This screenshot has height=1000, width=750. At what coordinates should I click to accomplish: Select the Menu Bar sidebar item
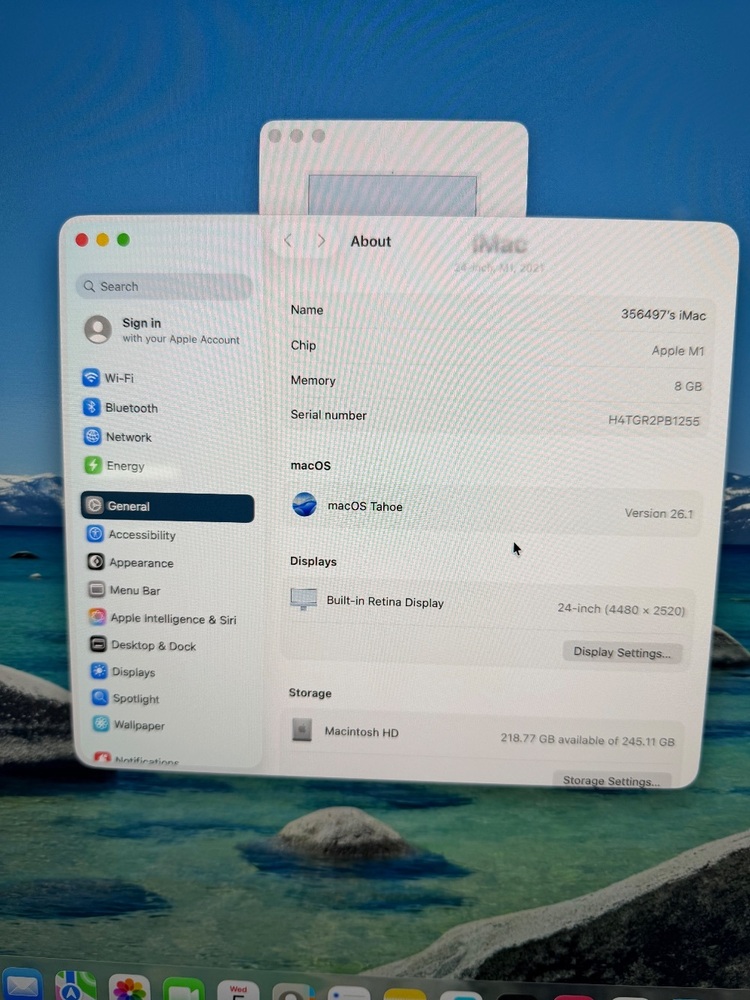(134, 591)
